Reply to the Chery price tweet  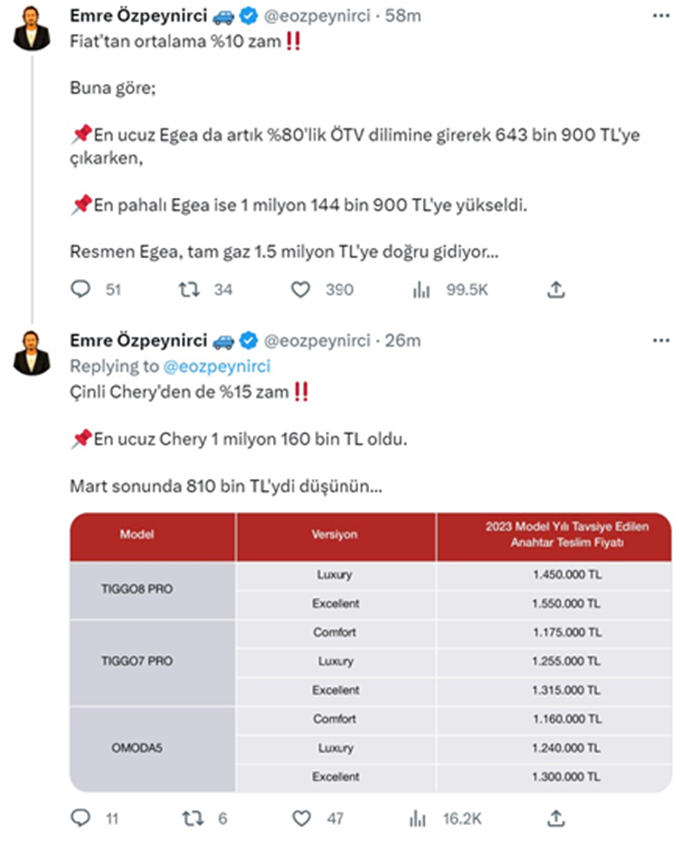tap(82, 818)
